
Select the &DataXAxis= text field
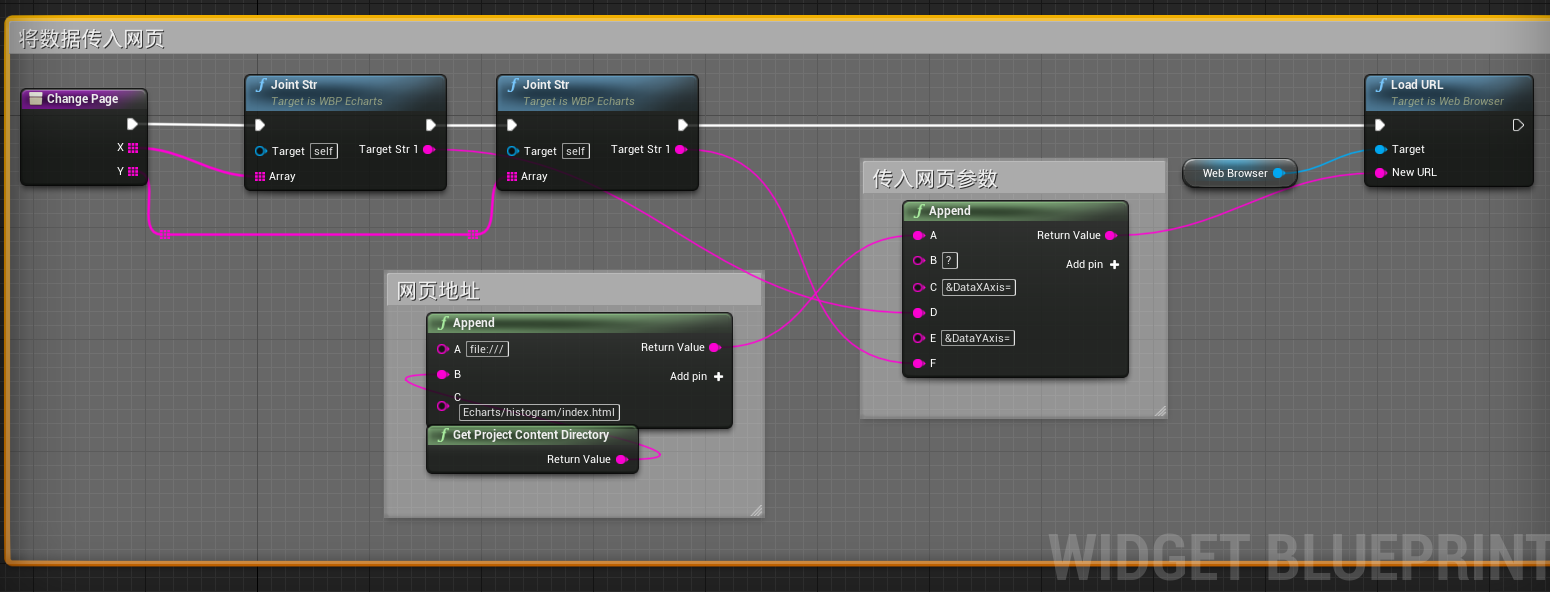pos(978,287)
